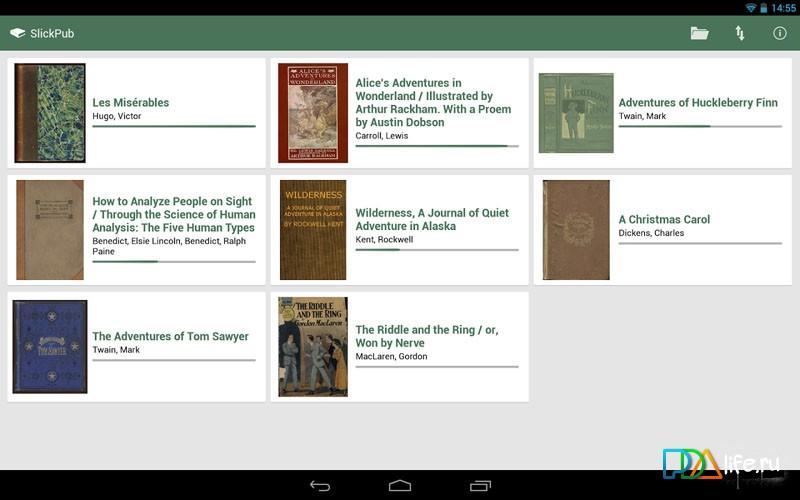Tap the SlickPub book logo icon

coord(17,33)
